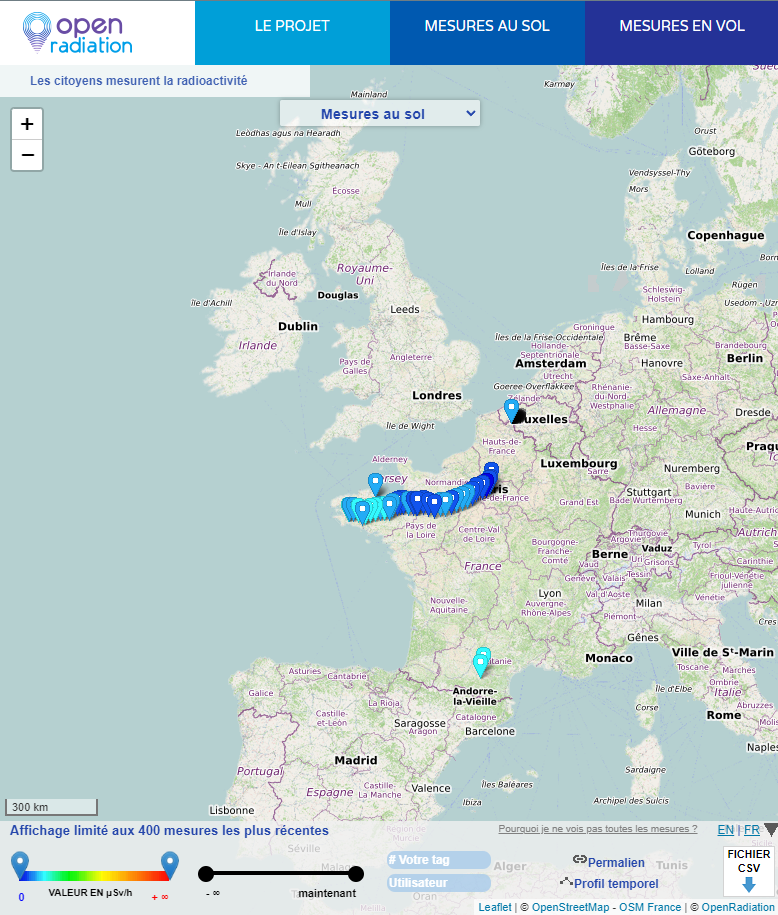
Task: Download the CSV file
Action: 748,870
